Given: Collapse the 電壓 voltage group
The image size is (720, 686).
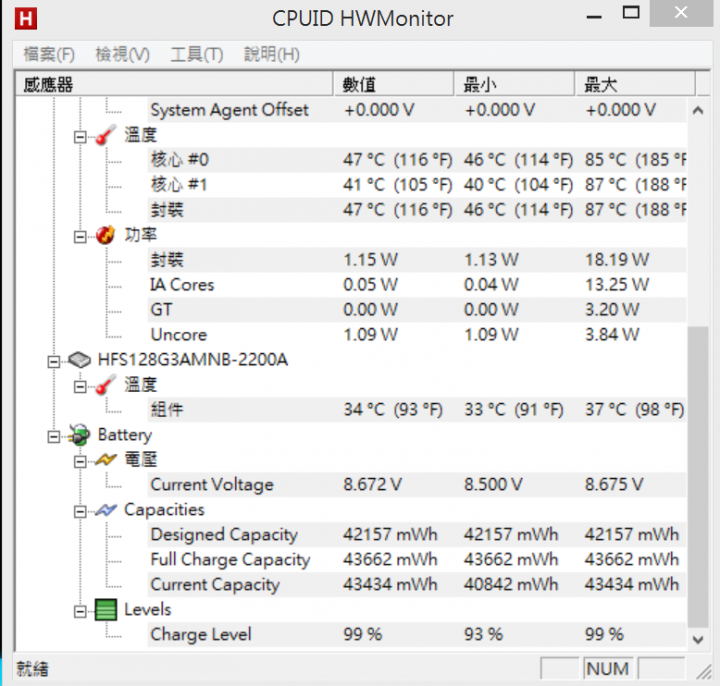Looking at the screenshot, I should [x=80, y=461].
